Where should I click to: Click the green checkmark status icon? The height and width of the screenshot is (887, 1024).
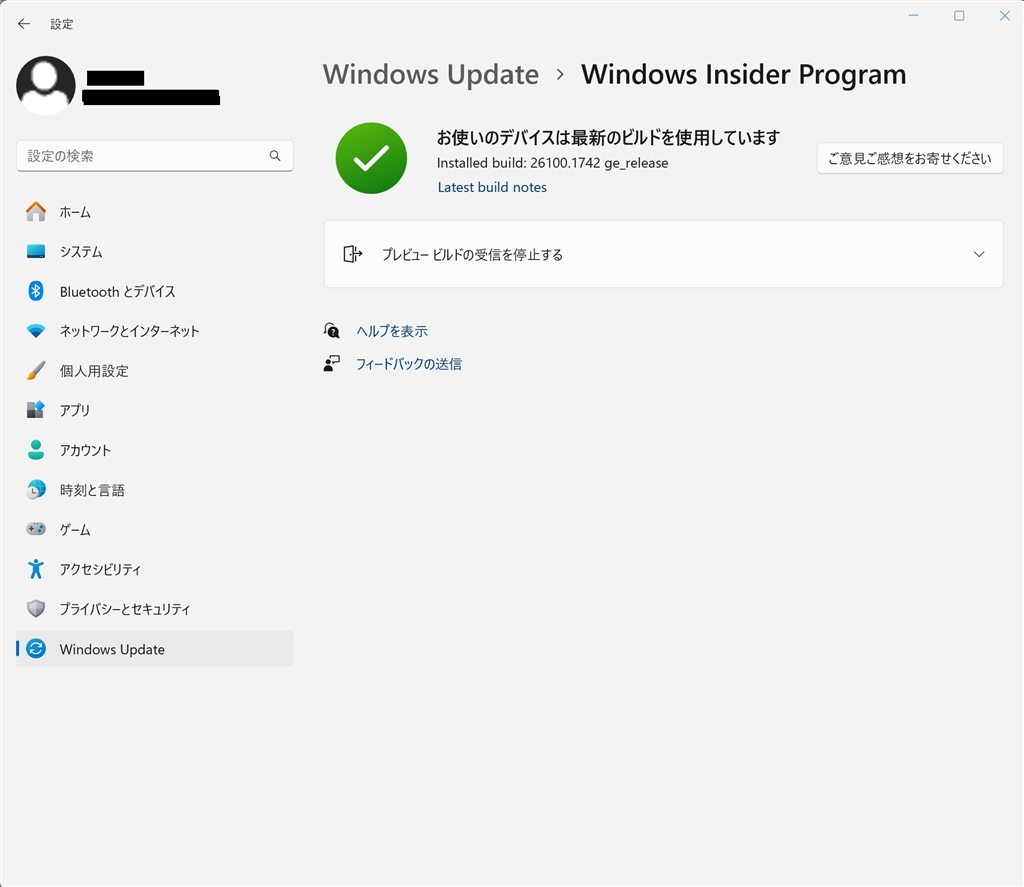point(371,158)
